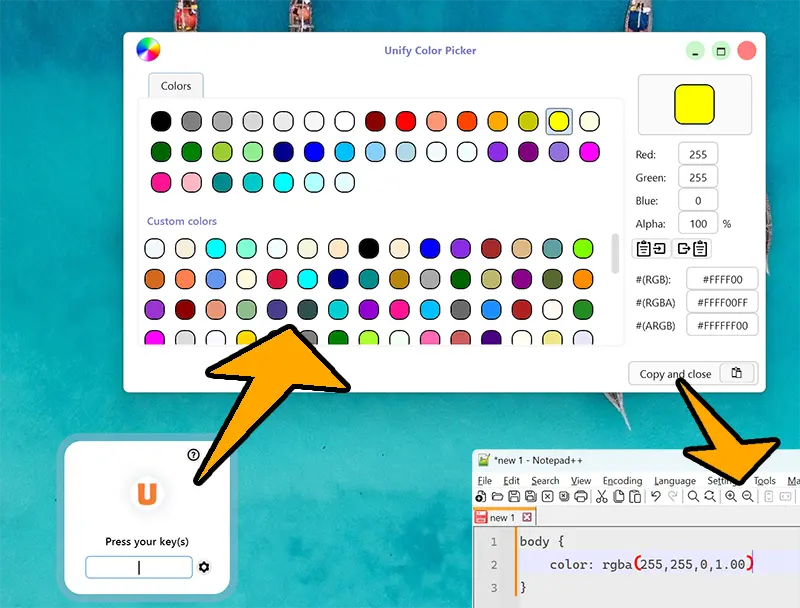Open the Tools menu in Notepad++
This screenshot has width=800, height=608.
pos(764,480)
